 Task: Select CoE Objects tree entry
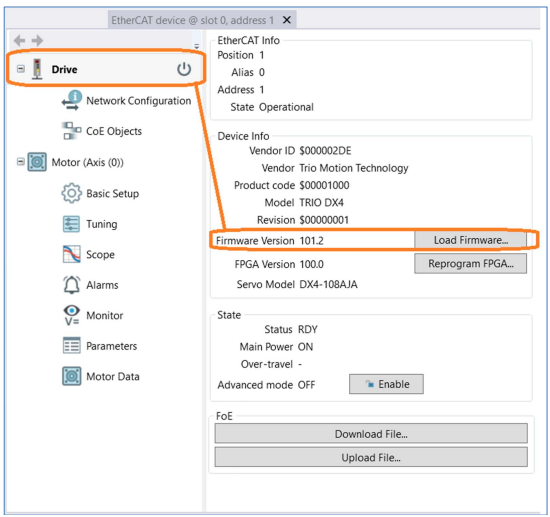tap(114, 131)
